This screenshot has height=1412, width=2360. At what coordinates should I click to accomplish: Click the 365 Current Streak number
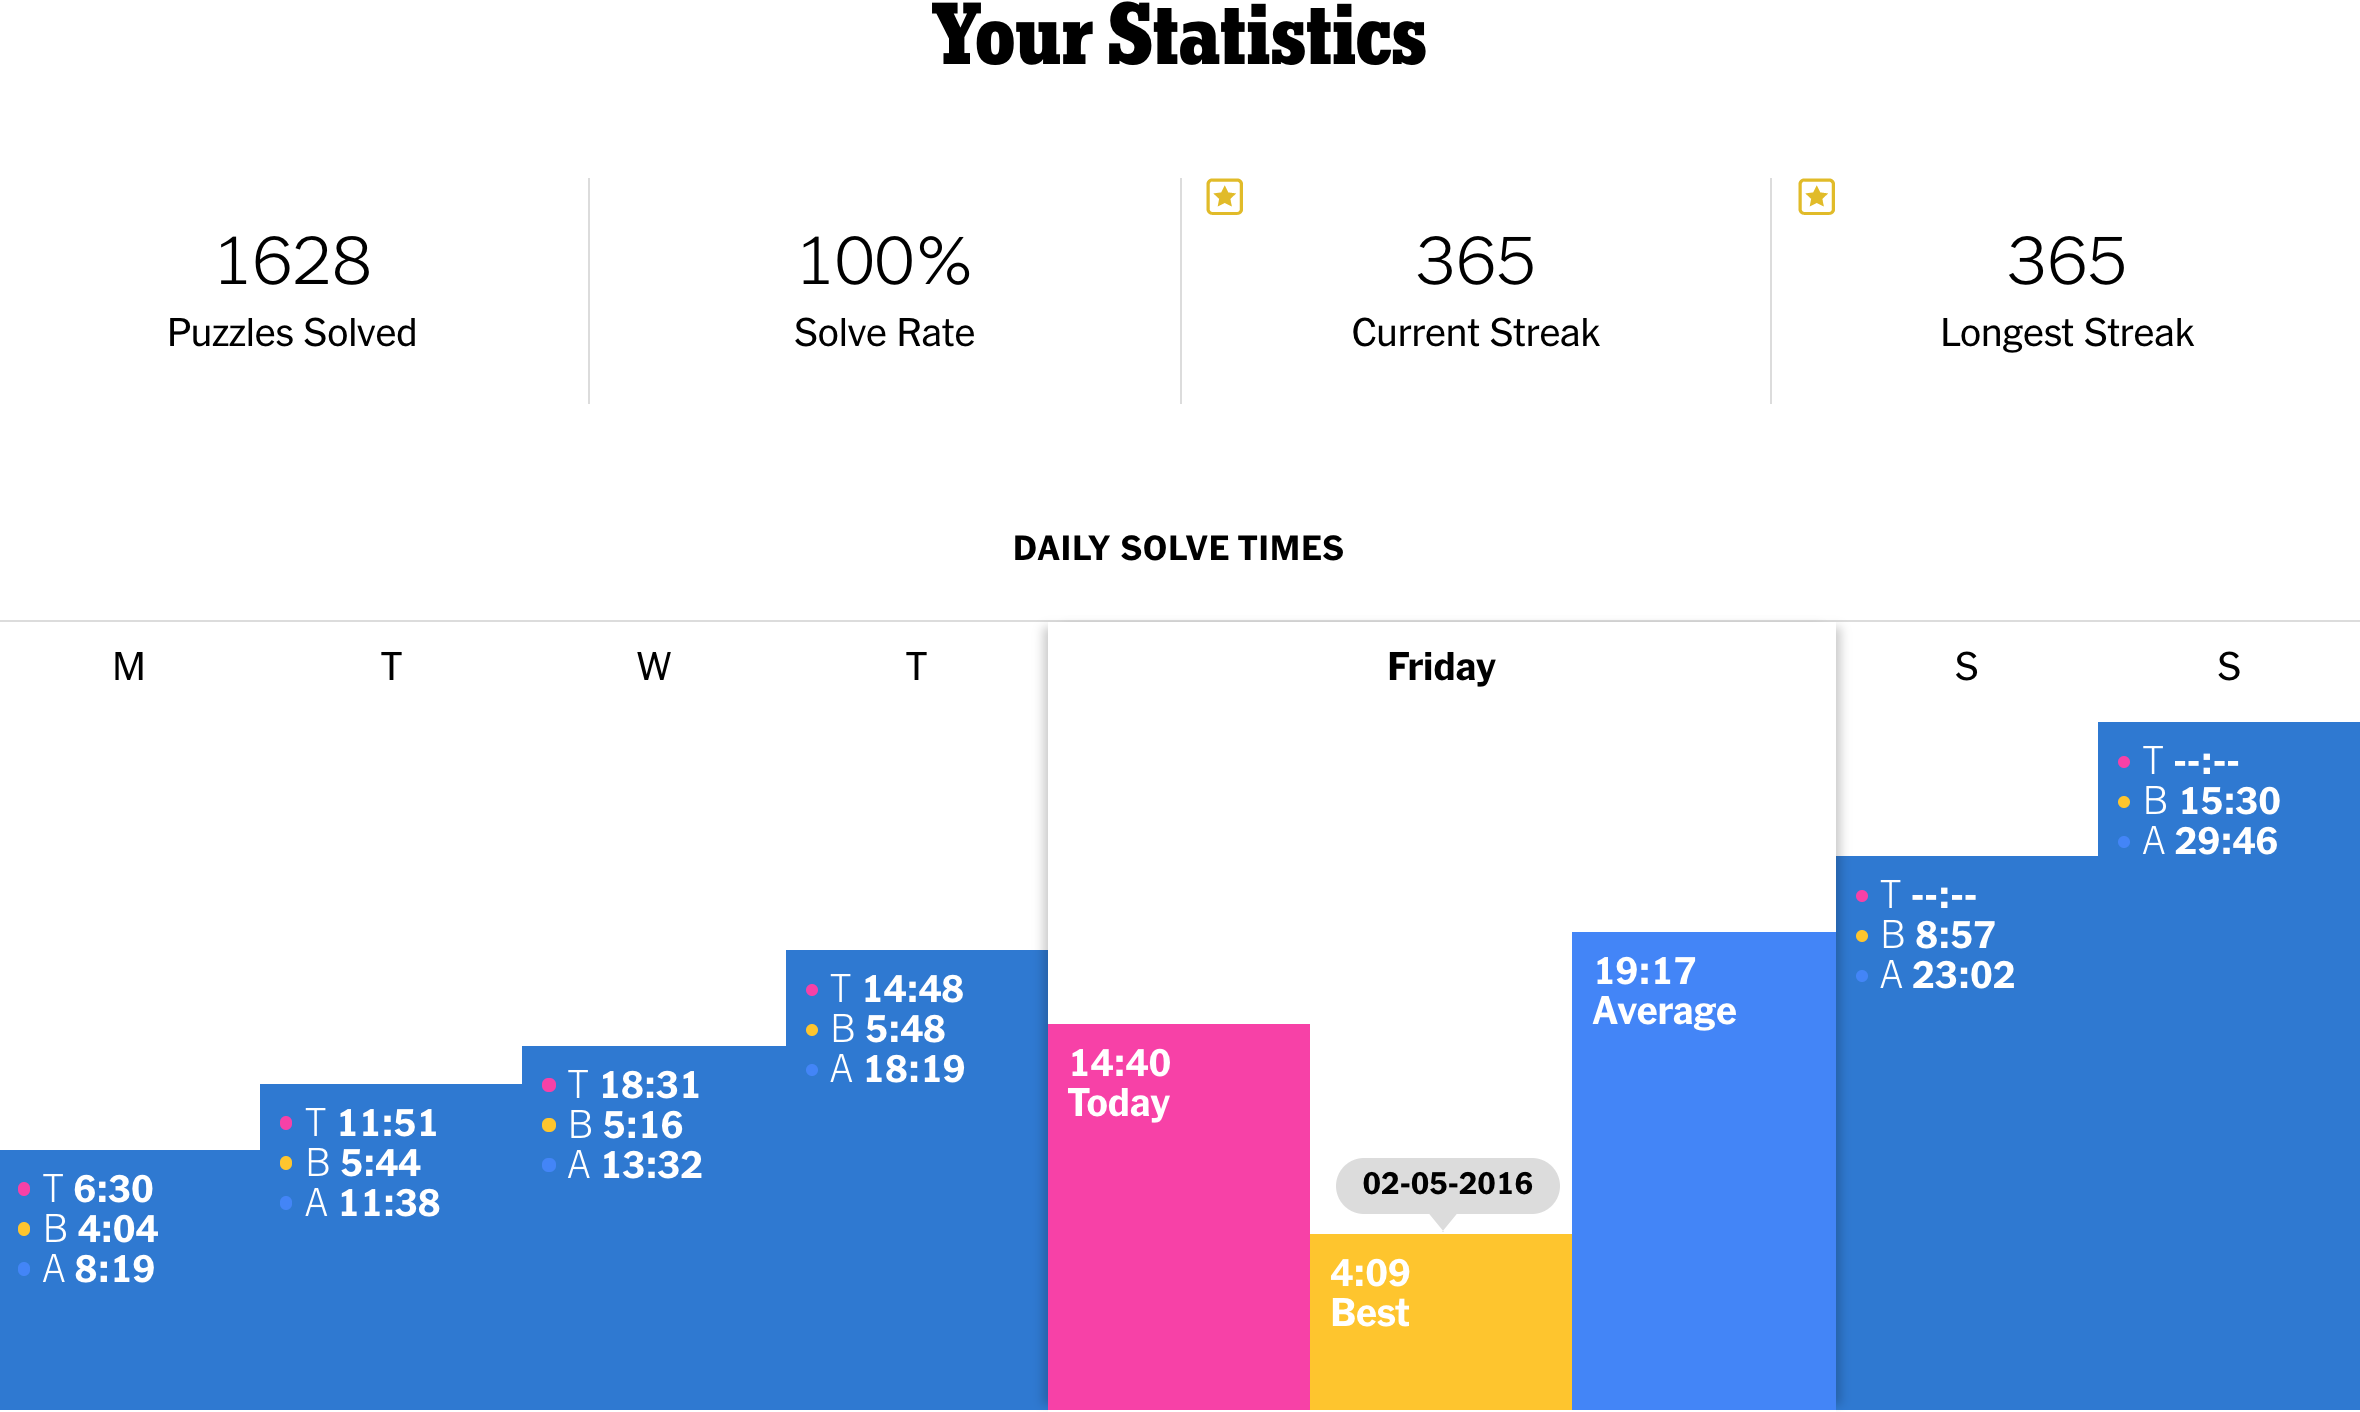(x=1475, y=262)
